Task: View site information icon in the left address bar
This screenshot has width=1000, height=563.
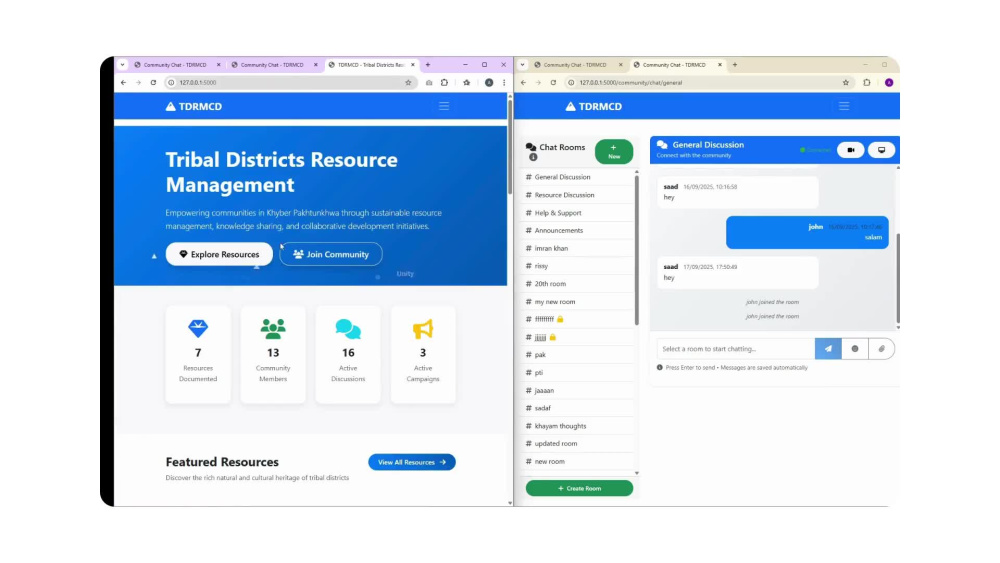Action: [x=171, y=82]
